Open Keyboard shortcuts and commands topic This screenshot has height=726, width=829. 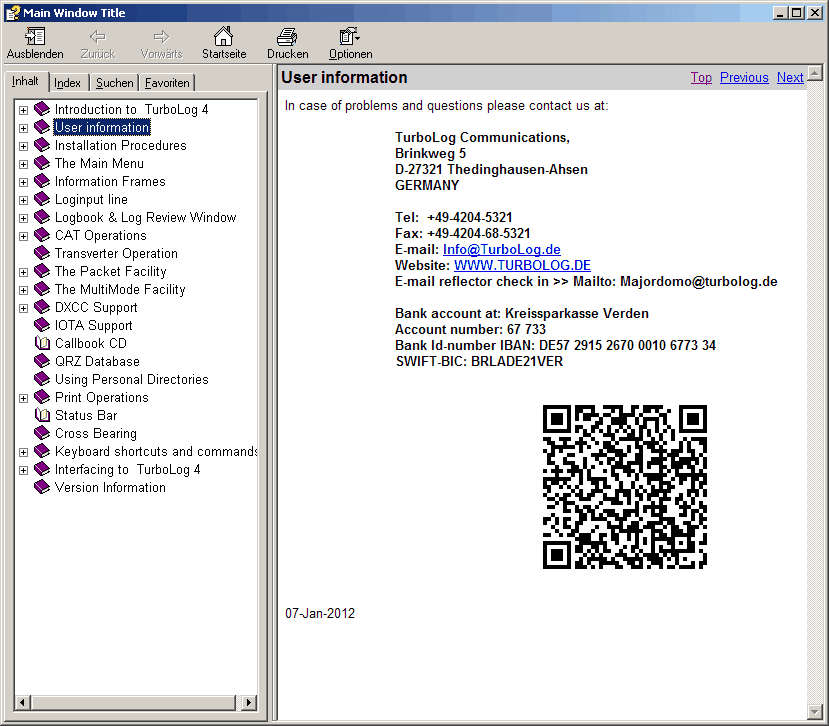156,451
